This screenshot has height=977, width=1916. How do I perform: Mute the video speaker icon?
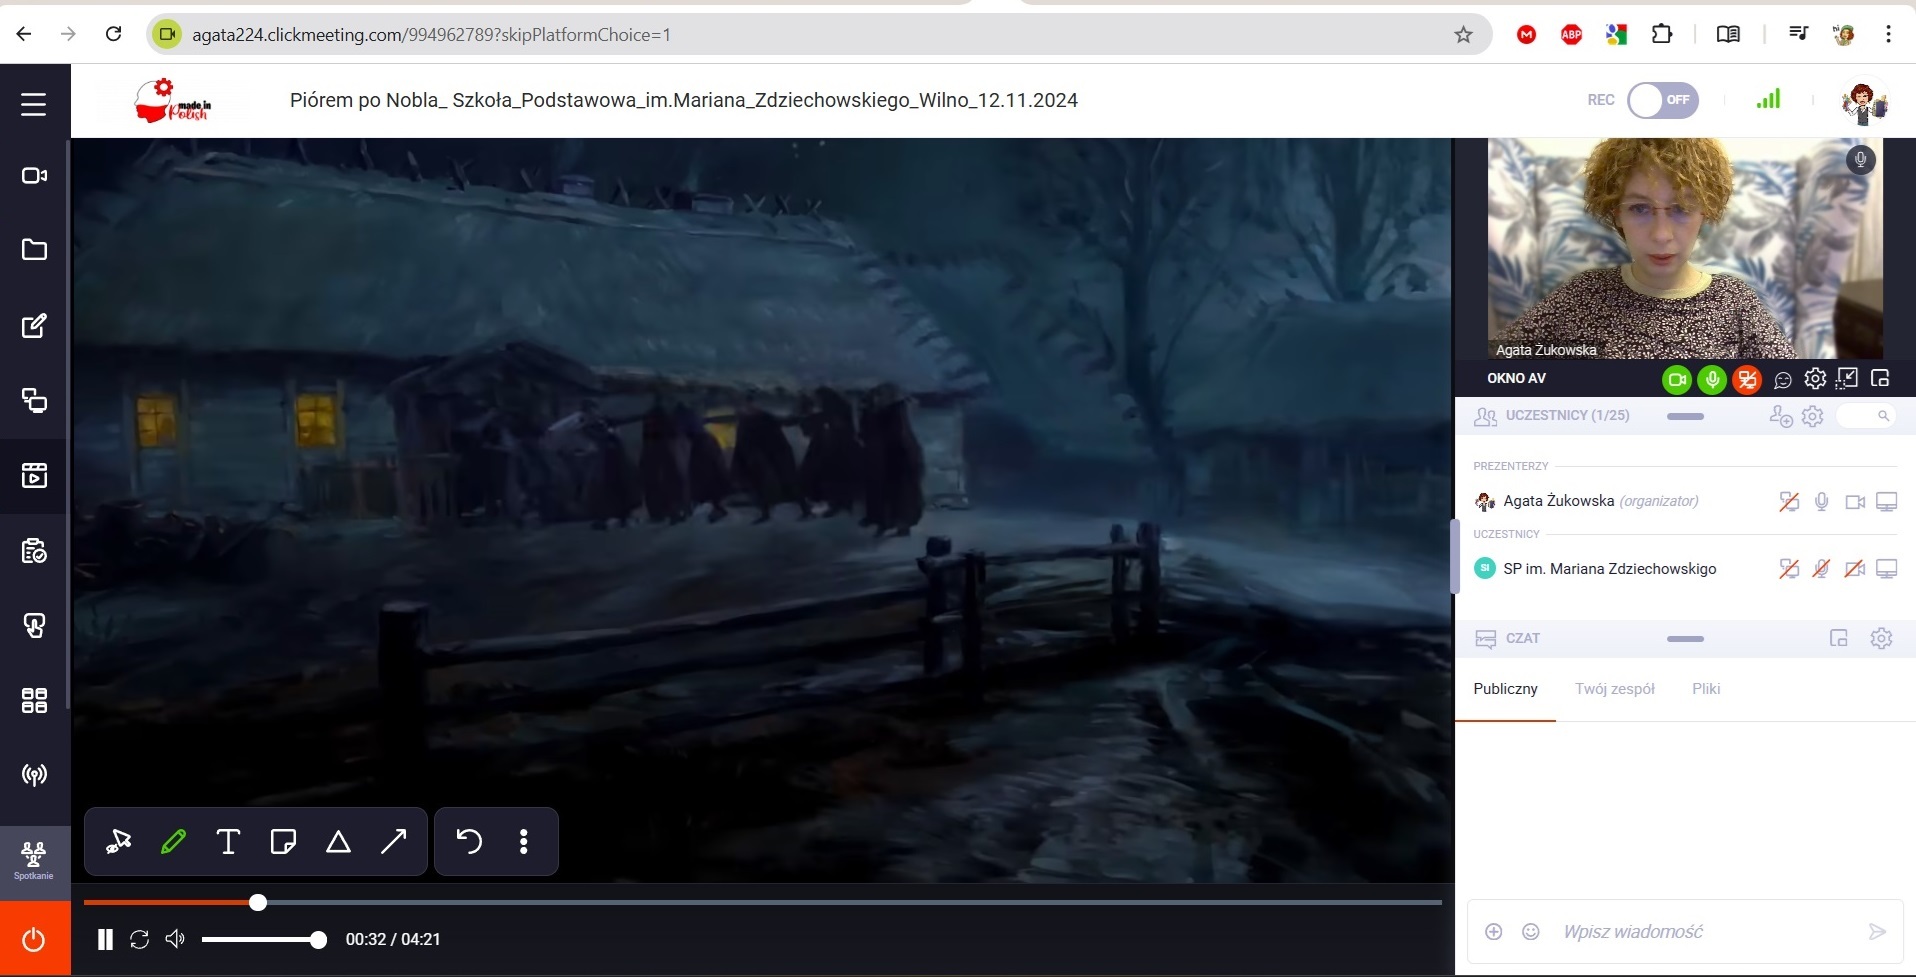[x=175, y=939]
